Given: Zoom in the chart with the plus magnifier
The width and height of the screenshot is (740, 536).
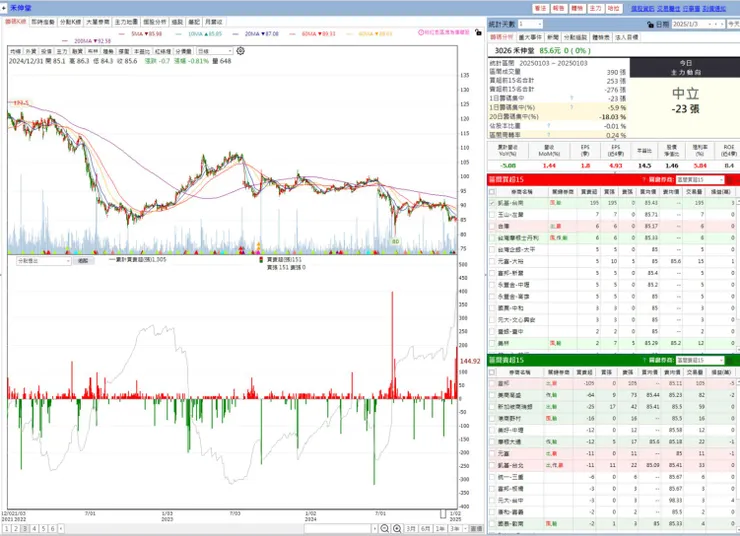Looking at the screenshot, I should coord(397,528).
